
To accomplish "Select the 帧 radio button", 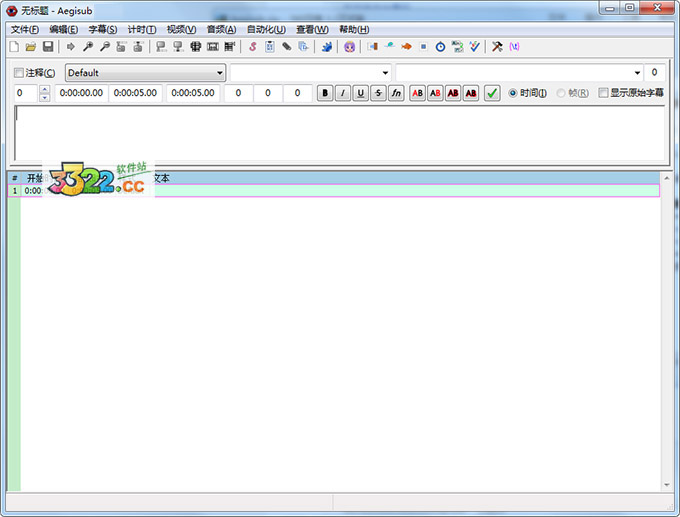I will tap(561, 93).
